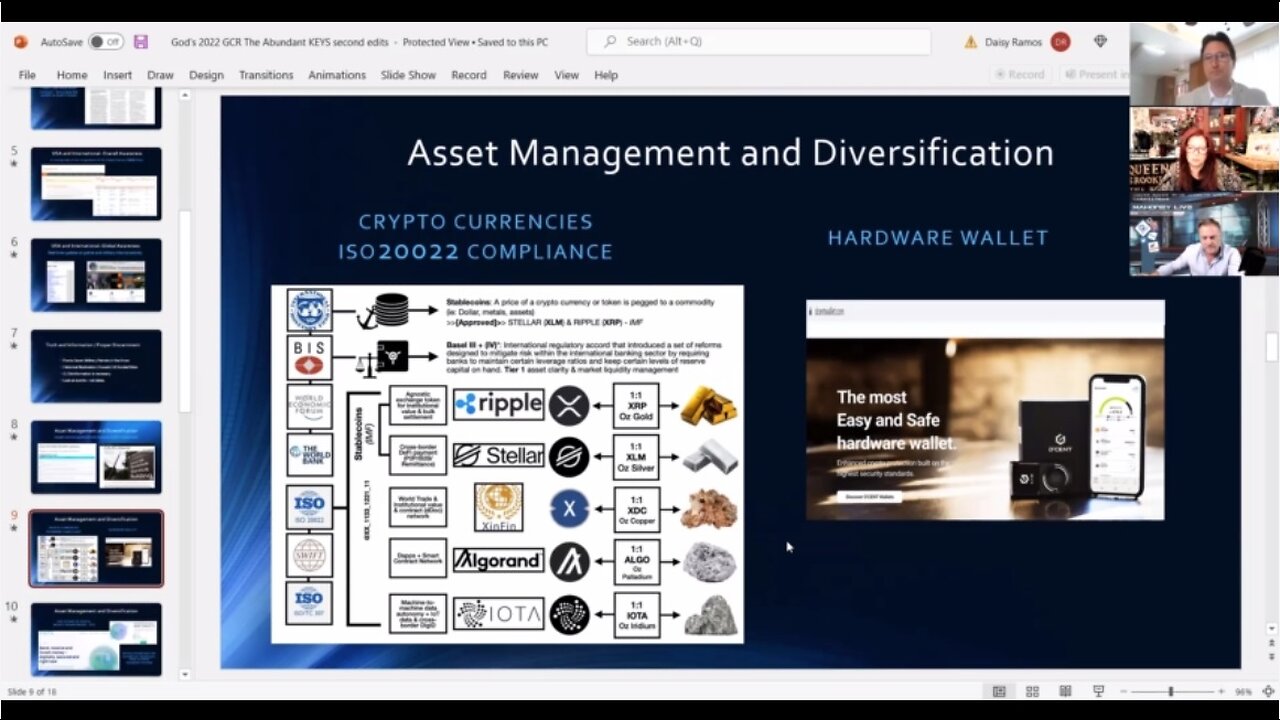Click the XLM round coin icon
Screen dimensions: 1280x720
(569, 457)
